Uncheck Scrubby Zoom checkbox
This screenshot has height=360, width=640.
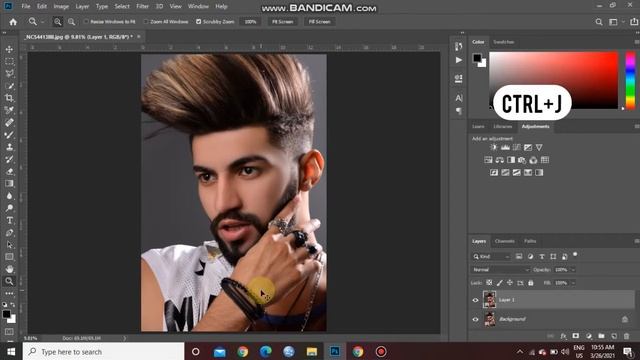pyautogui.click(x=198, y=22)
